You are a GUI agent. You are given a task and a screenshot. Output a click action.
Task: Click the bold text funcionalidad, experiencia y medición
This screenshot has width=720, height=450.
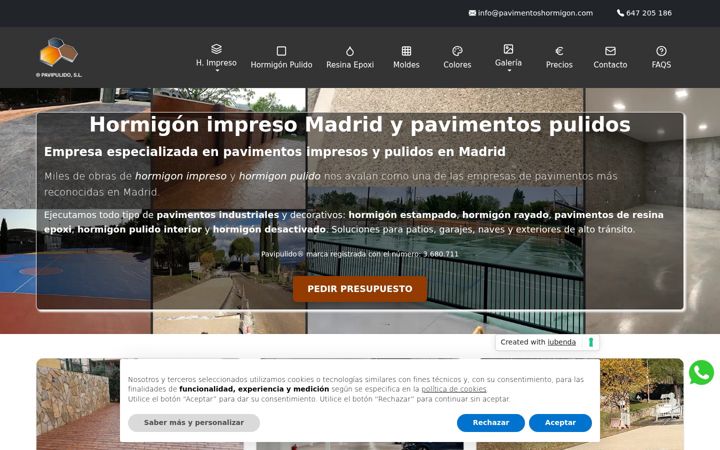[x=254, y=389]
